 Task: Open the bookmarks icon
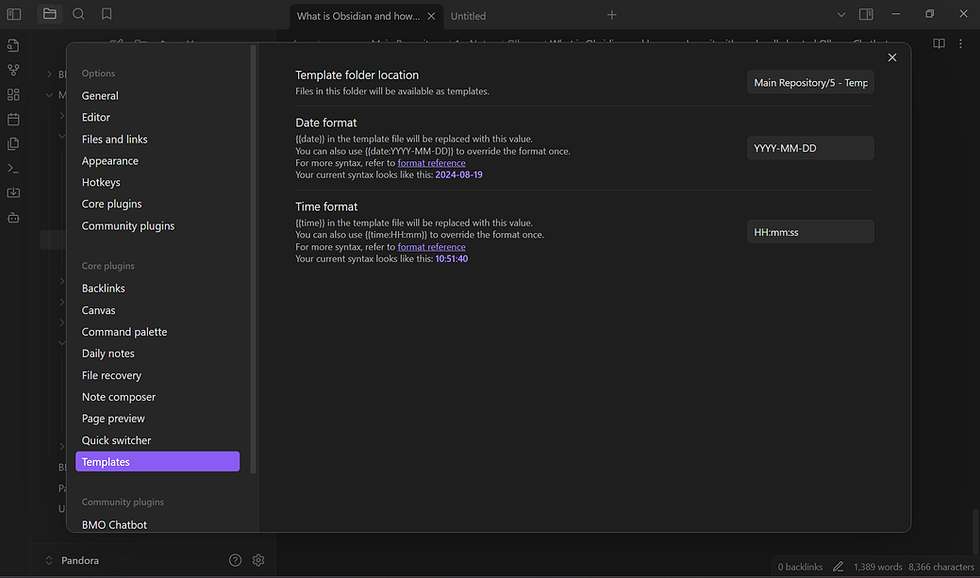(107, 14)
